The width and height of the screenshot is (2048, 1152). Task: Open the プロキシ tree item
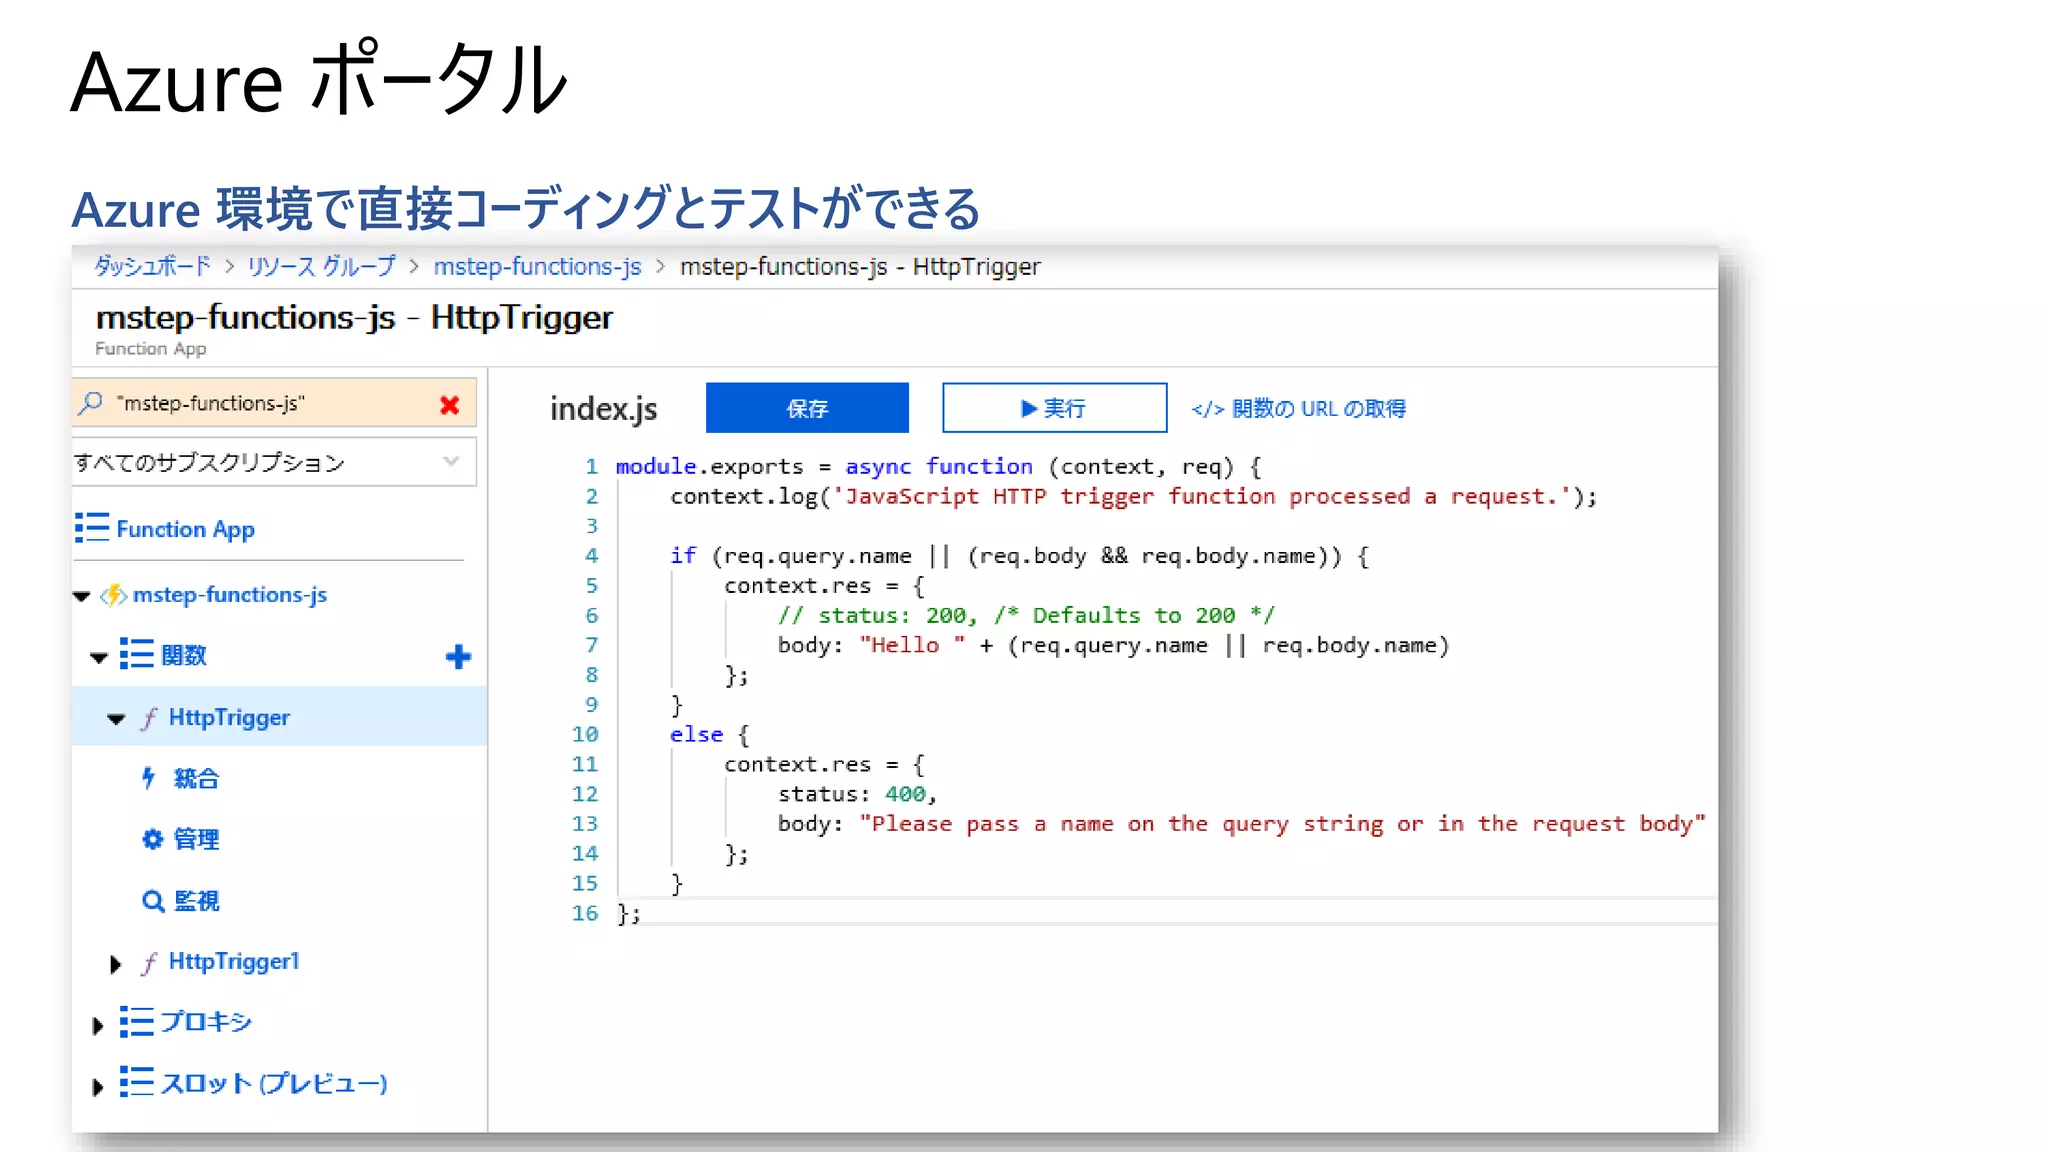point(206,1022)
